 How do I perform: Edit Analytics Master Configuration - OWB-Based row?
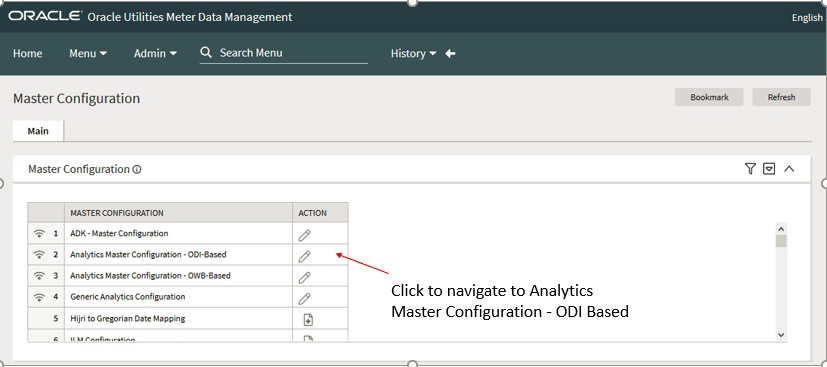tap(304, 277)
